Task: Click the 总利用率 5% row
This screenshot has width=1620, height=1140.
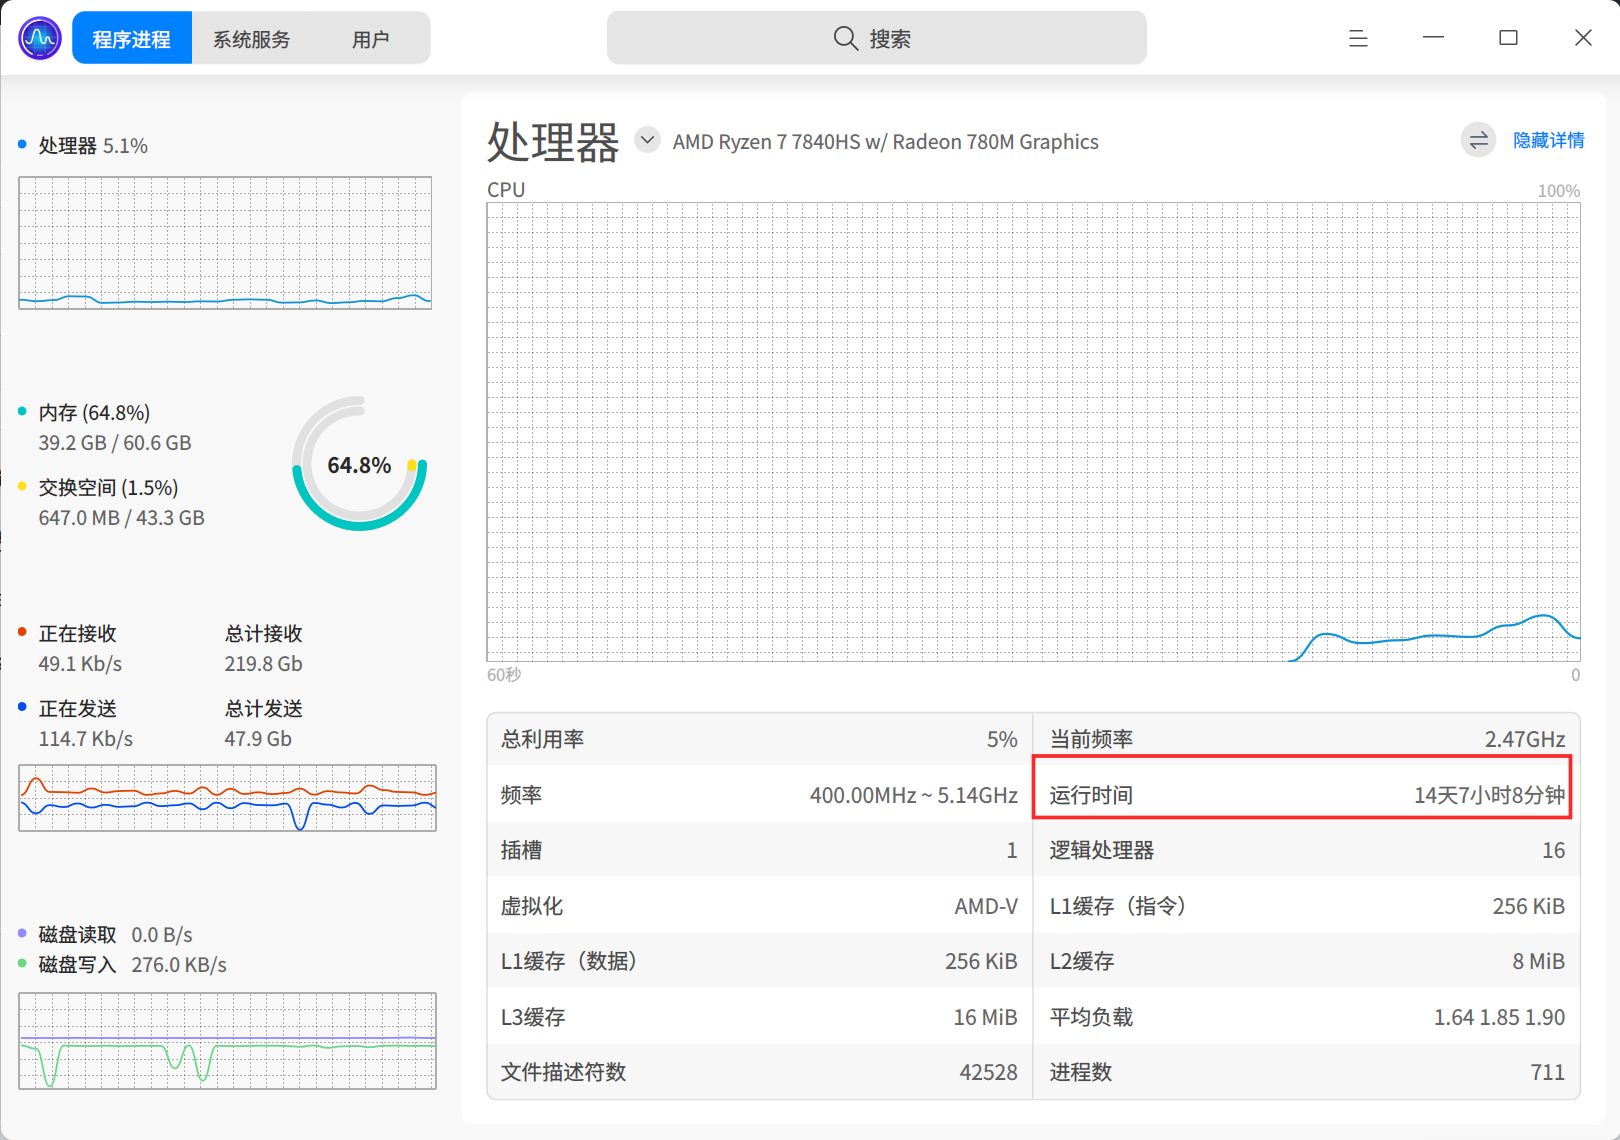Action: coord(759,739)
